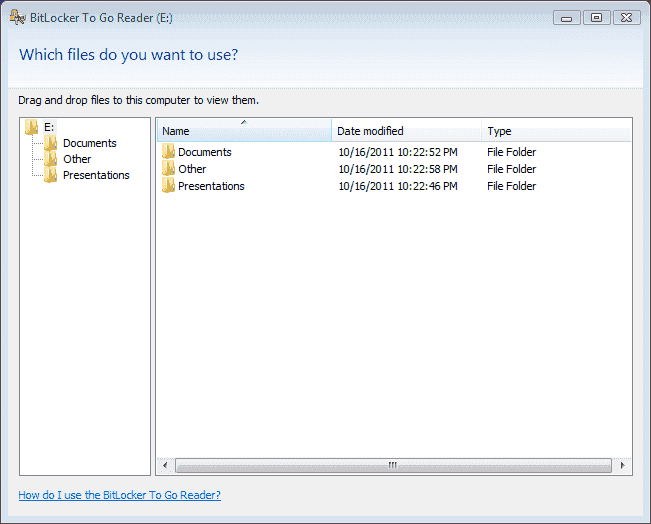This screenshot has width=651, height=524.
Task: Select Other label in folder tree
Action: [x=77, y=159]
